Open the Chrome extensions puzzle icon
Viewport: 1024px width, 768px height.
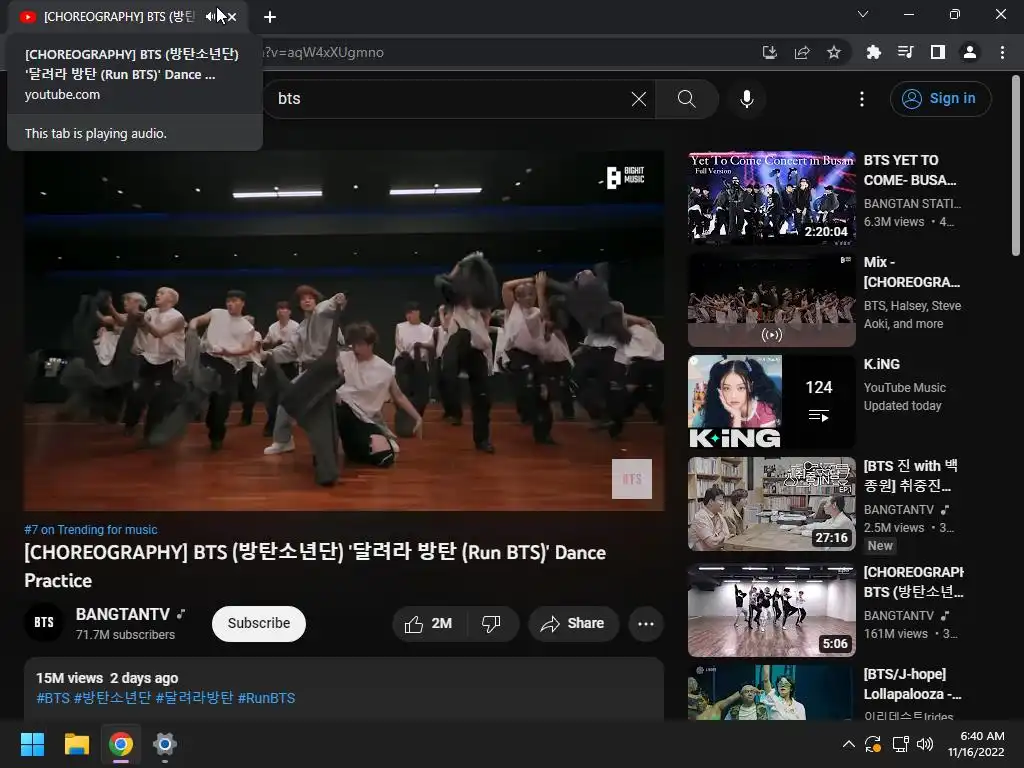(873, 52)
